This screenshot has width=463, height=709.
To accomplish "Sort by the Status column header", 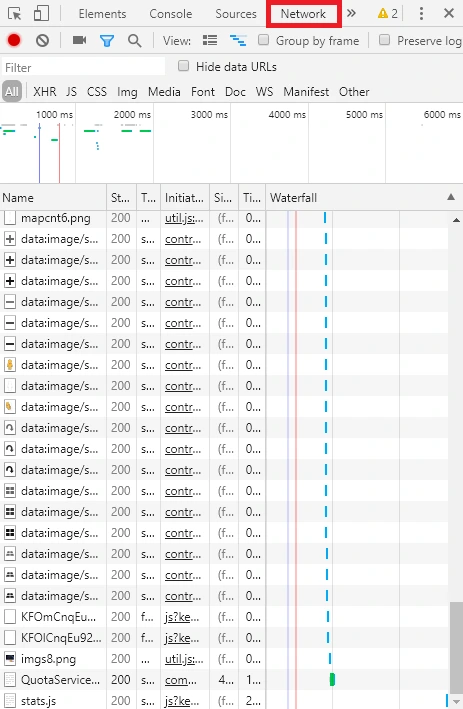I will [x=121, y=198].
